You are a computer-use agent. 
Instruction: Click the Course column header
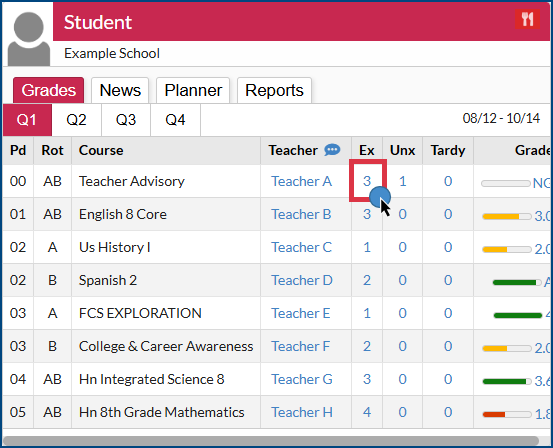[101, 150]
